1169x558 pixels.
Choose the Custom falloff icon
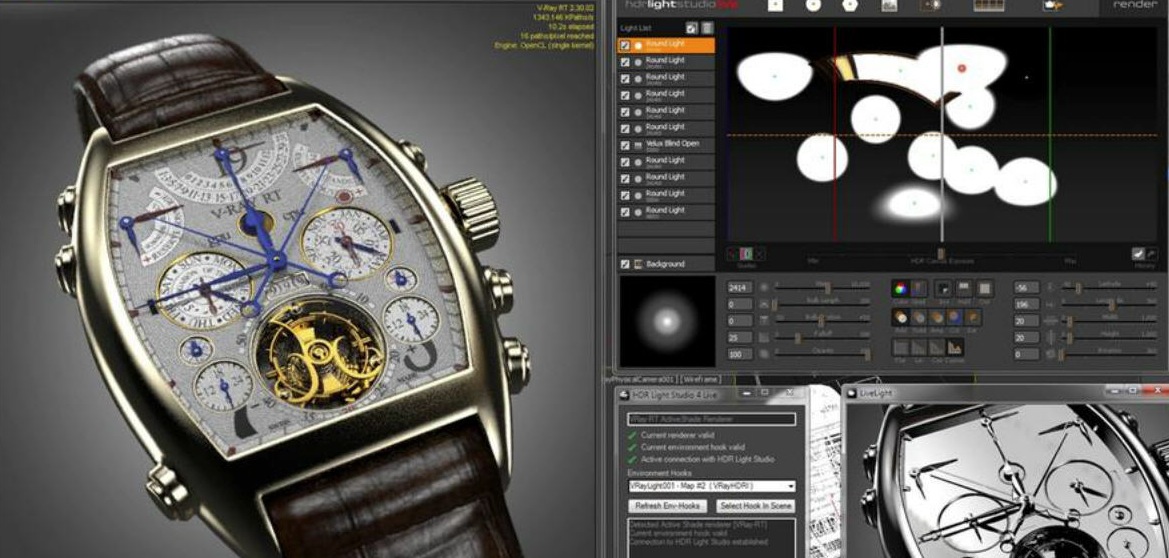coord(955,347)
